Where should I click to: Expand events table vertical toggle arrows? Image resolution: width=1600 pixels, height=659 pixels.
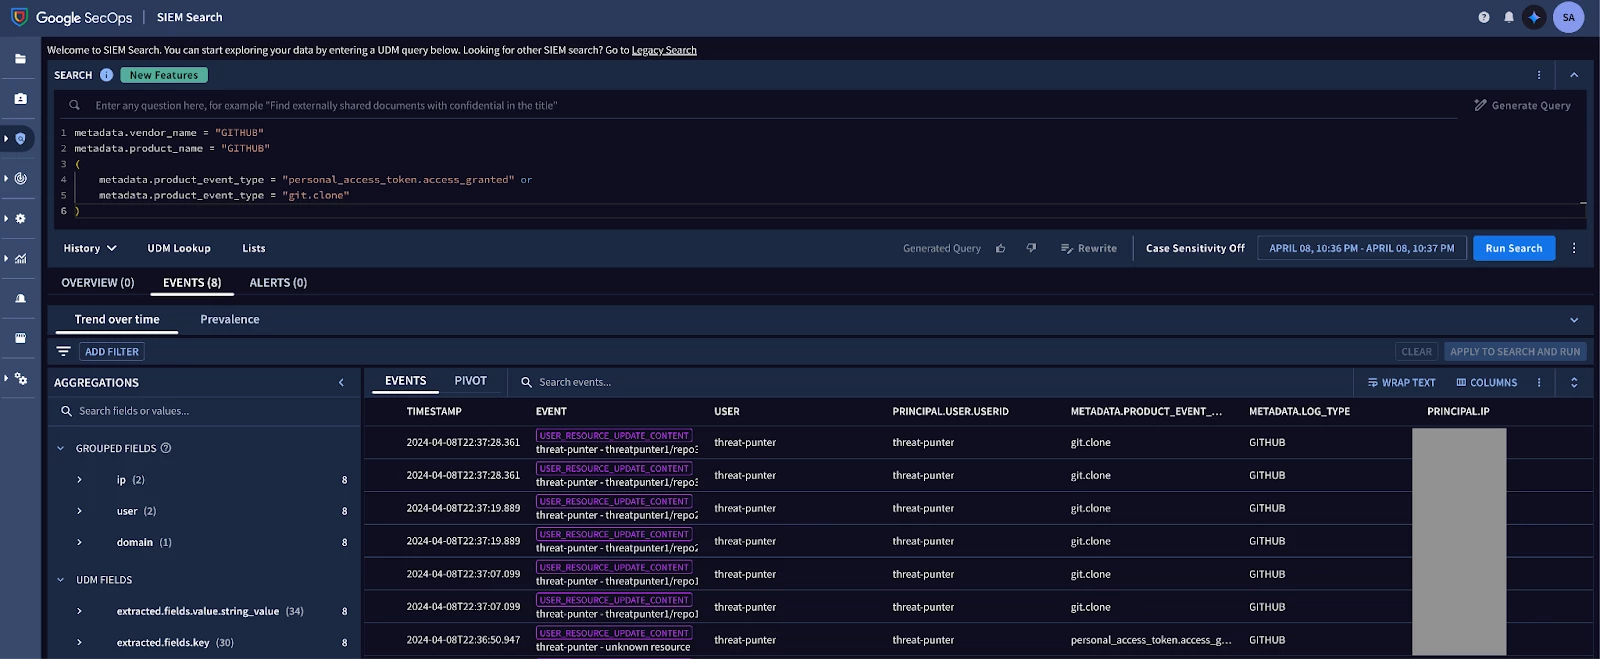1574,382
